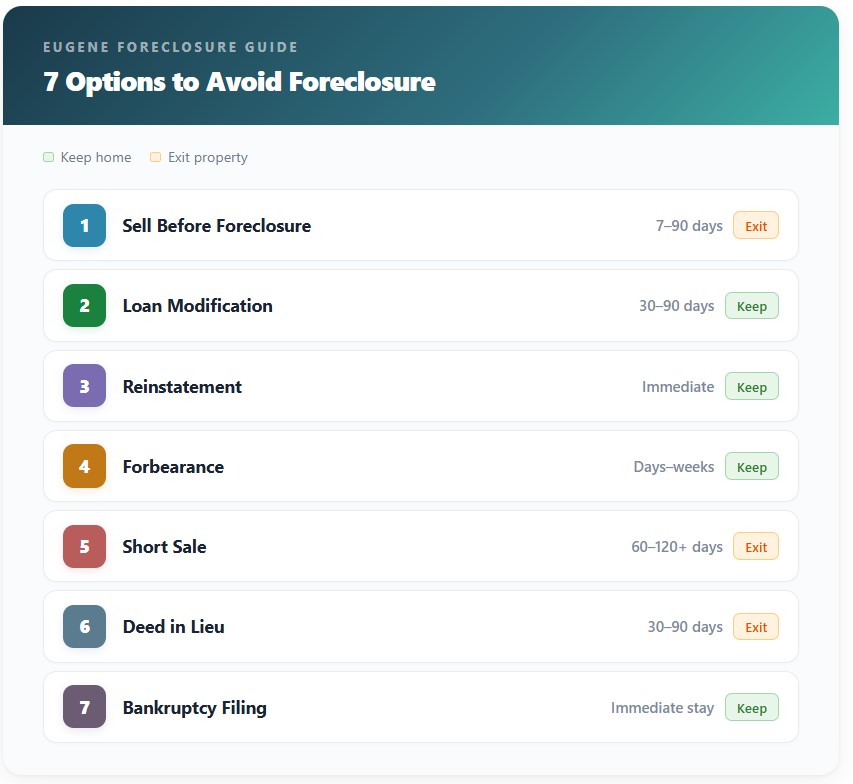This screenshot has height=784, width=853.
Task: Click the green Keep home legend swatch
Action: [x=49, y=157]
